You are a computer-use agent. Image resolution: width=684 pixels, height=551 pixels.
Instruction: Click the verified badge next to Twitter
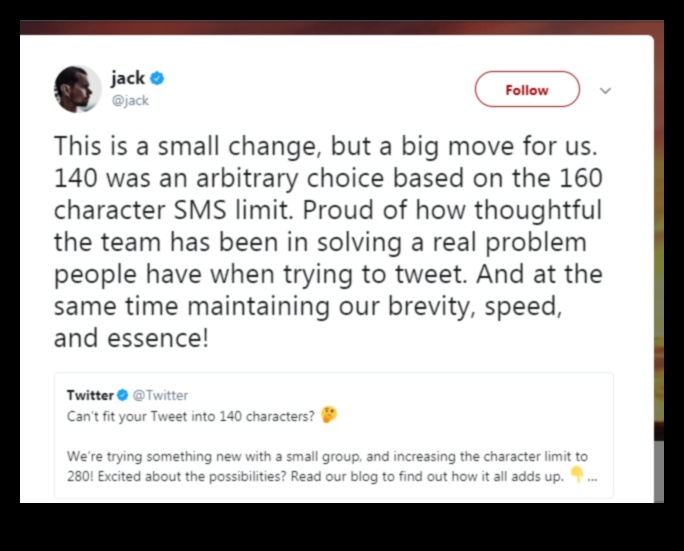click(123, 395)
